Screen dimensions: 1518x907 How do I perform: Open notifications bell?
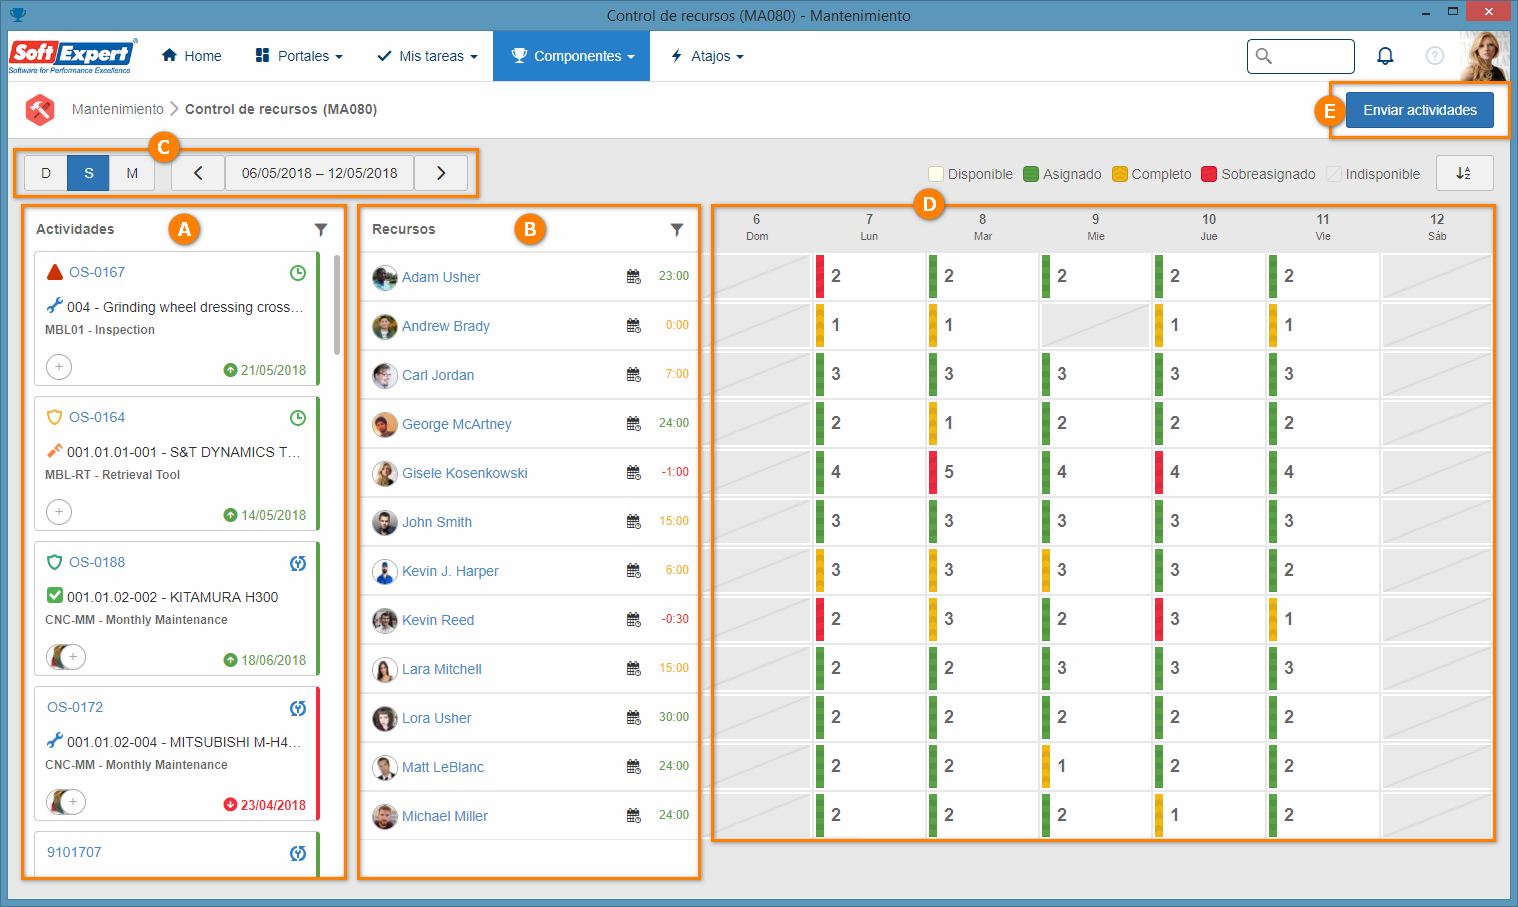[1385, 56]
